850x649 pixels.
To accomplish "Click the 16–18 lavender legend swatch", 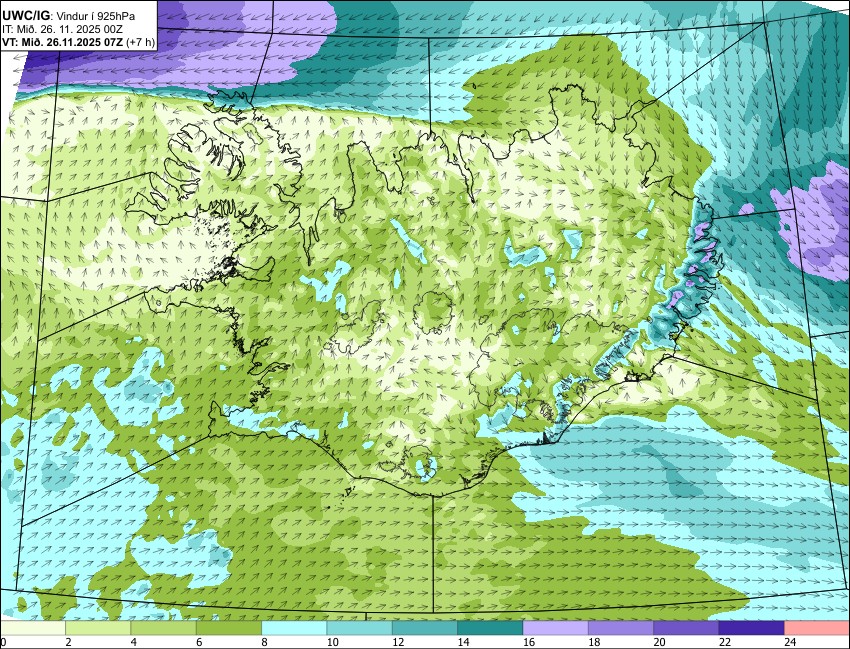I will [x=556, y=628].
